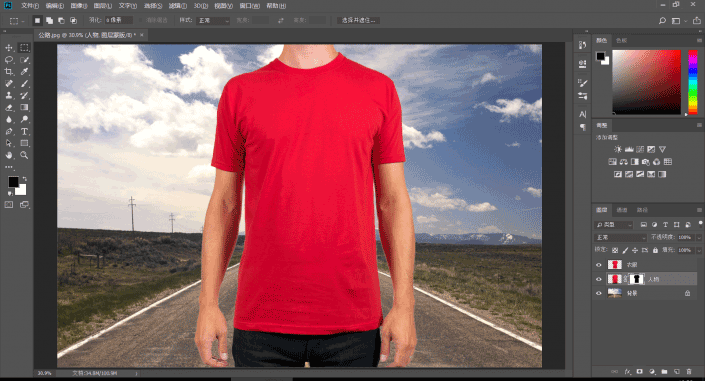Select the Pen tool

[x=9, y=131]
